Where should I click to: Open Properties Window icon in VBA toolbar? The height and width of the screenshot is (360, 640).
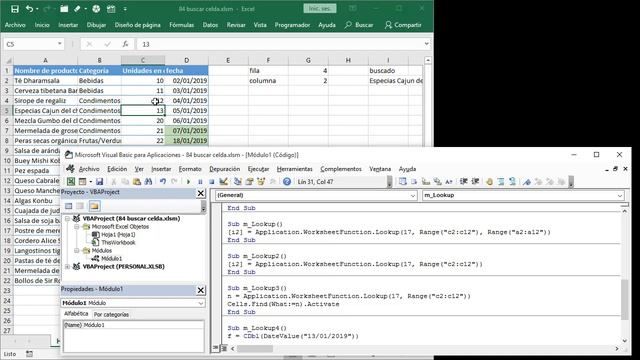coord(249,182)
